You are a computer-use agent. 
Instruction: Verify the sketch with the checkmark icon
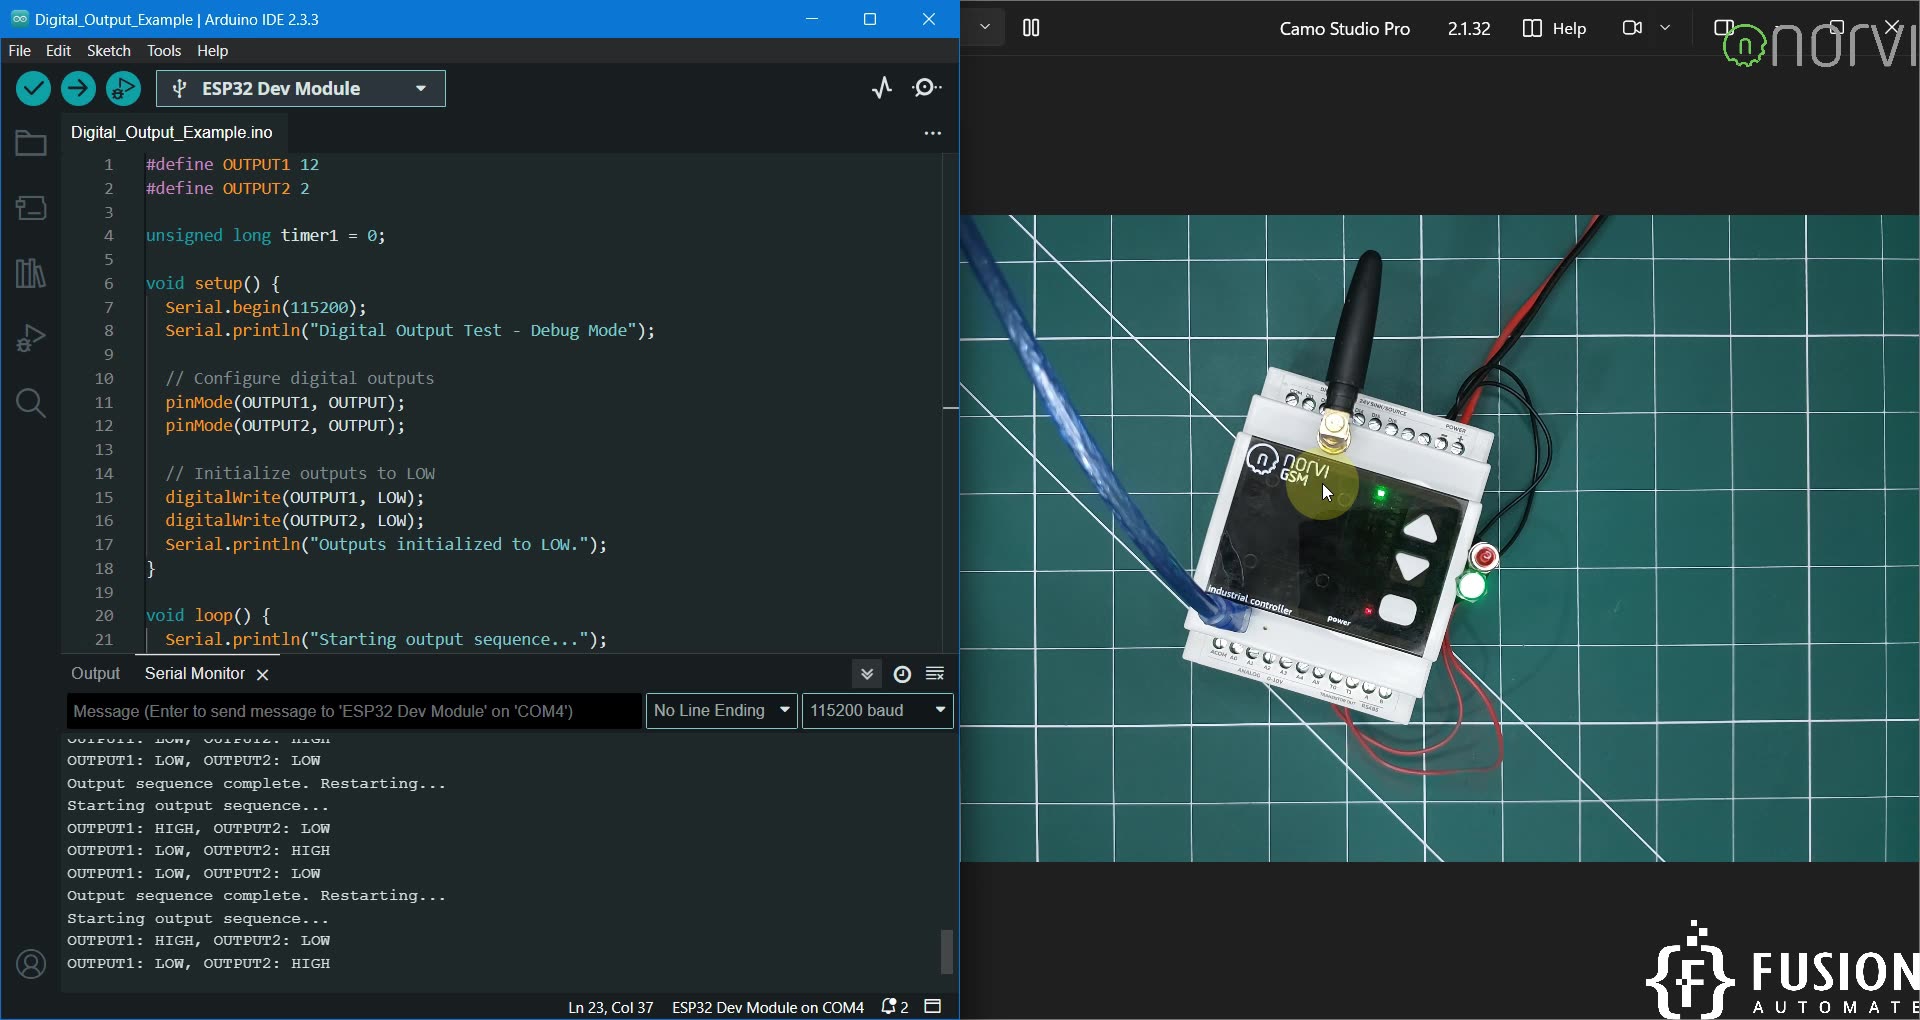click(x=33, y=88)
